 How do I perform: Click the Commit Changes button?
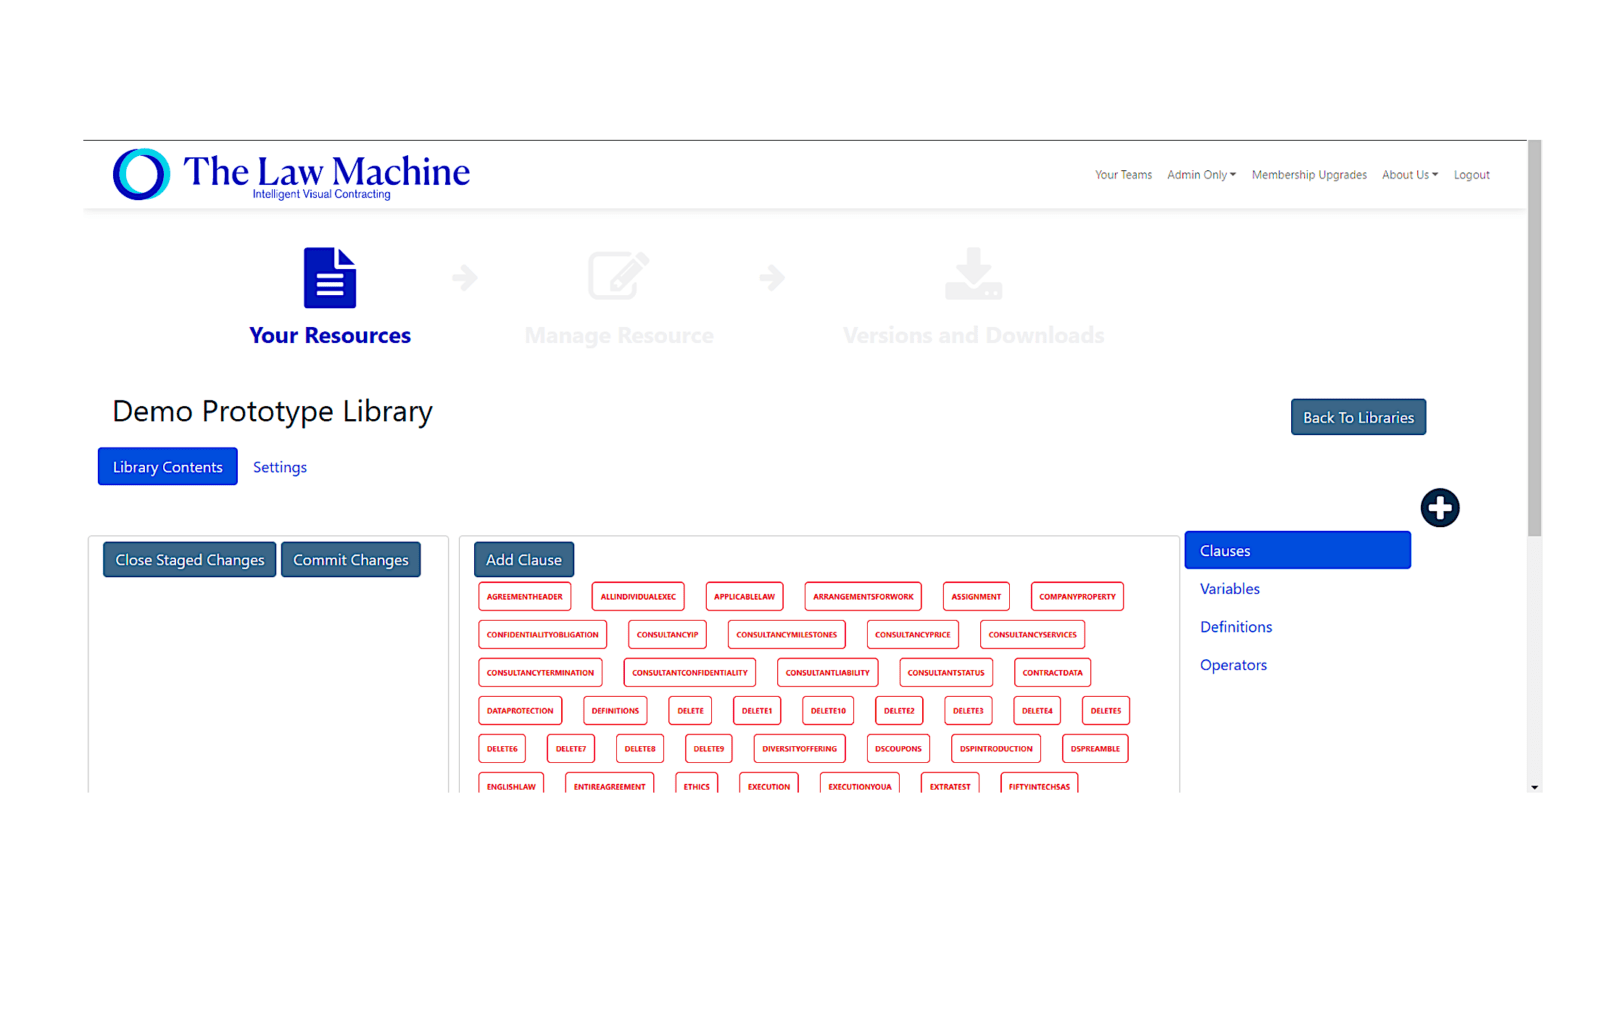pos(350,559)
